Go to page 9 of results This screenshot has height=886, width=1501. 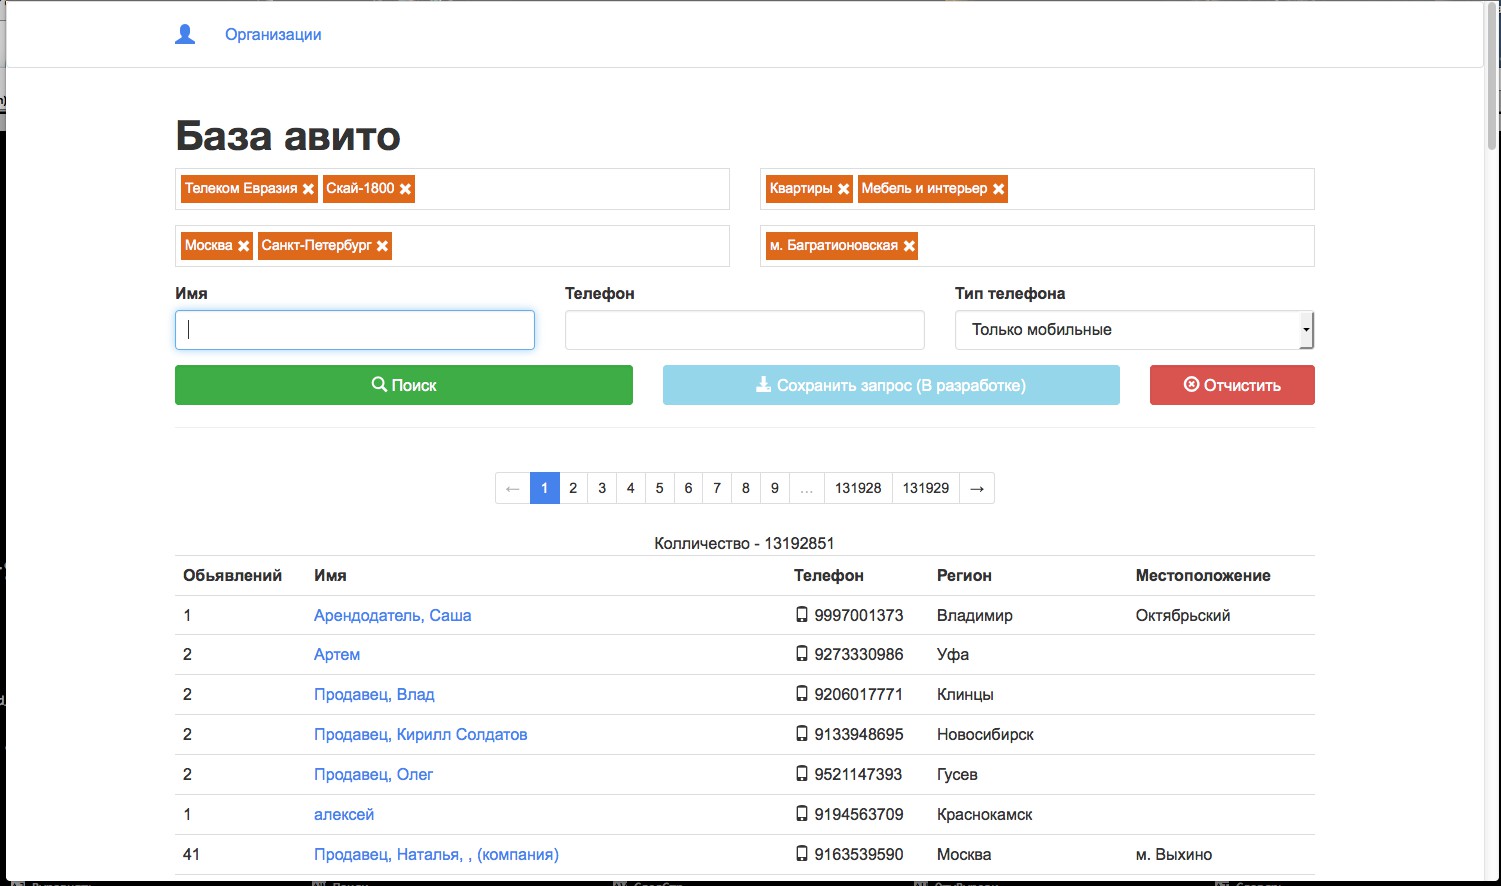tap(775, 488)
